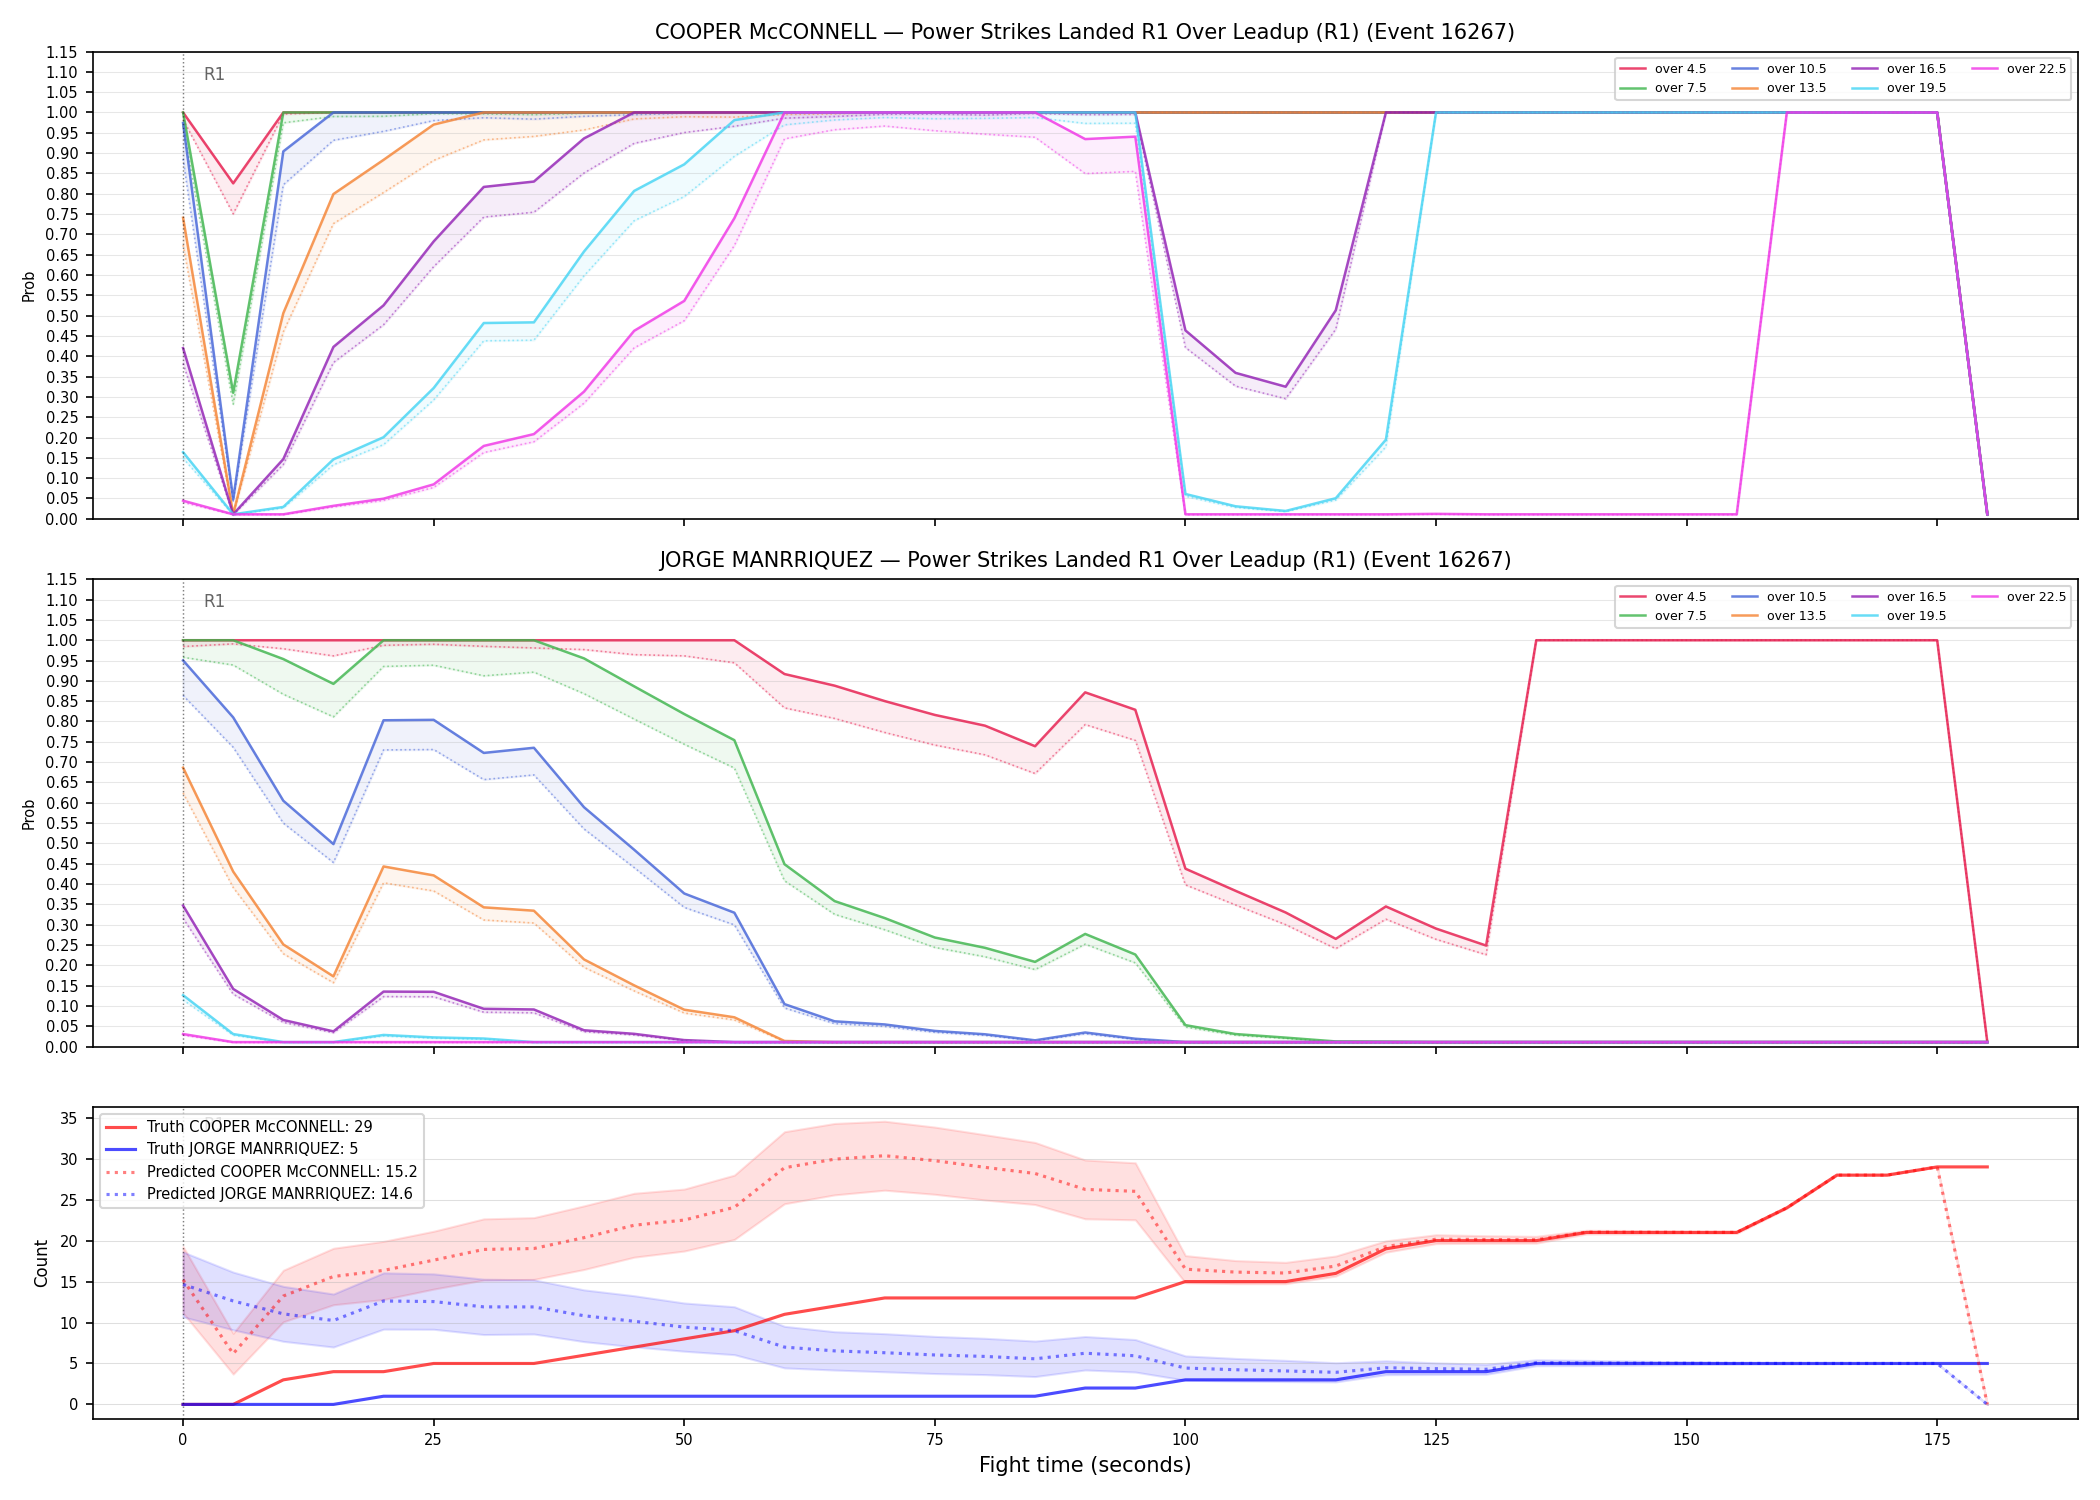Screen dimensions: 2100x1500
Task: Click the 'Fight time (seconds)' axis label
Action: (x=1085, y=1465)
